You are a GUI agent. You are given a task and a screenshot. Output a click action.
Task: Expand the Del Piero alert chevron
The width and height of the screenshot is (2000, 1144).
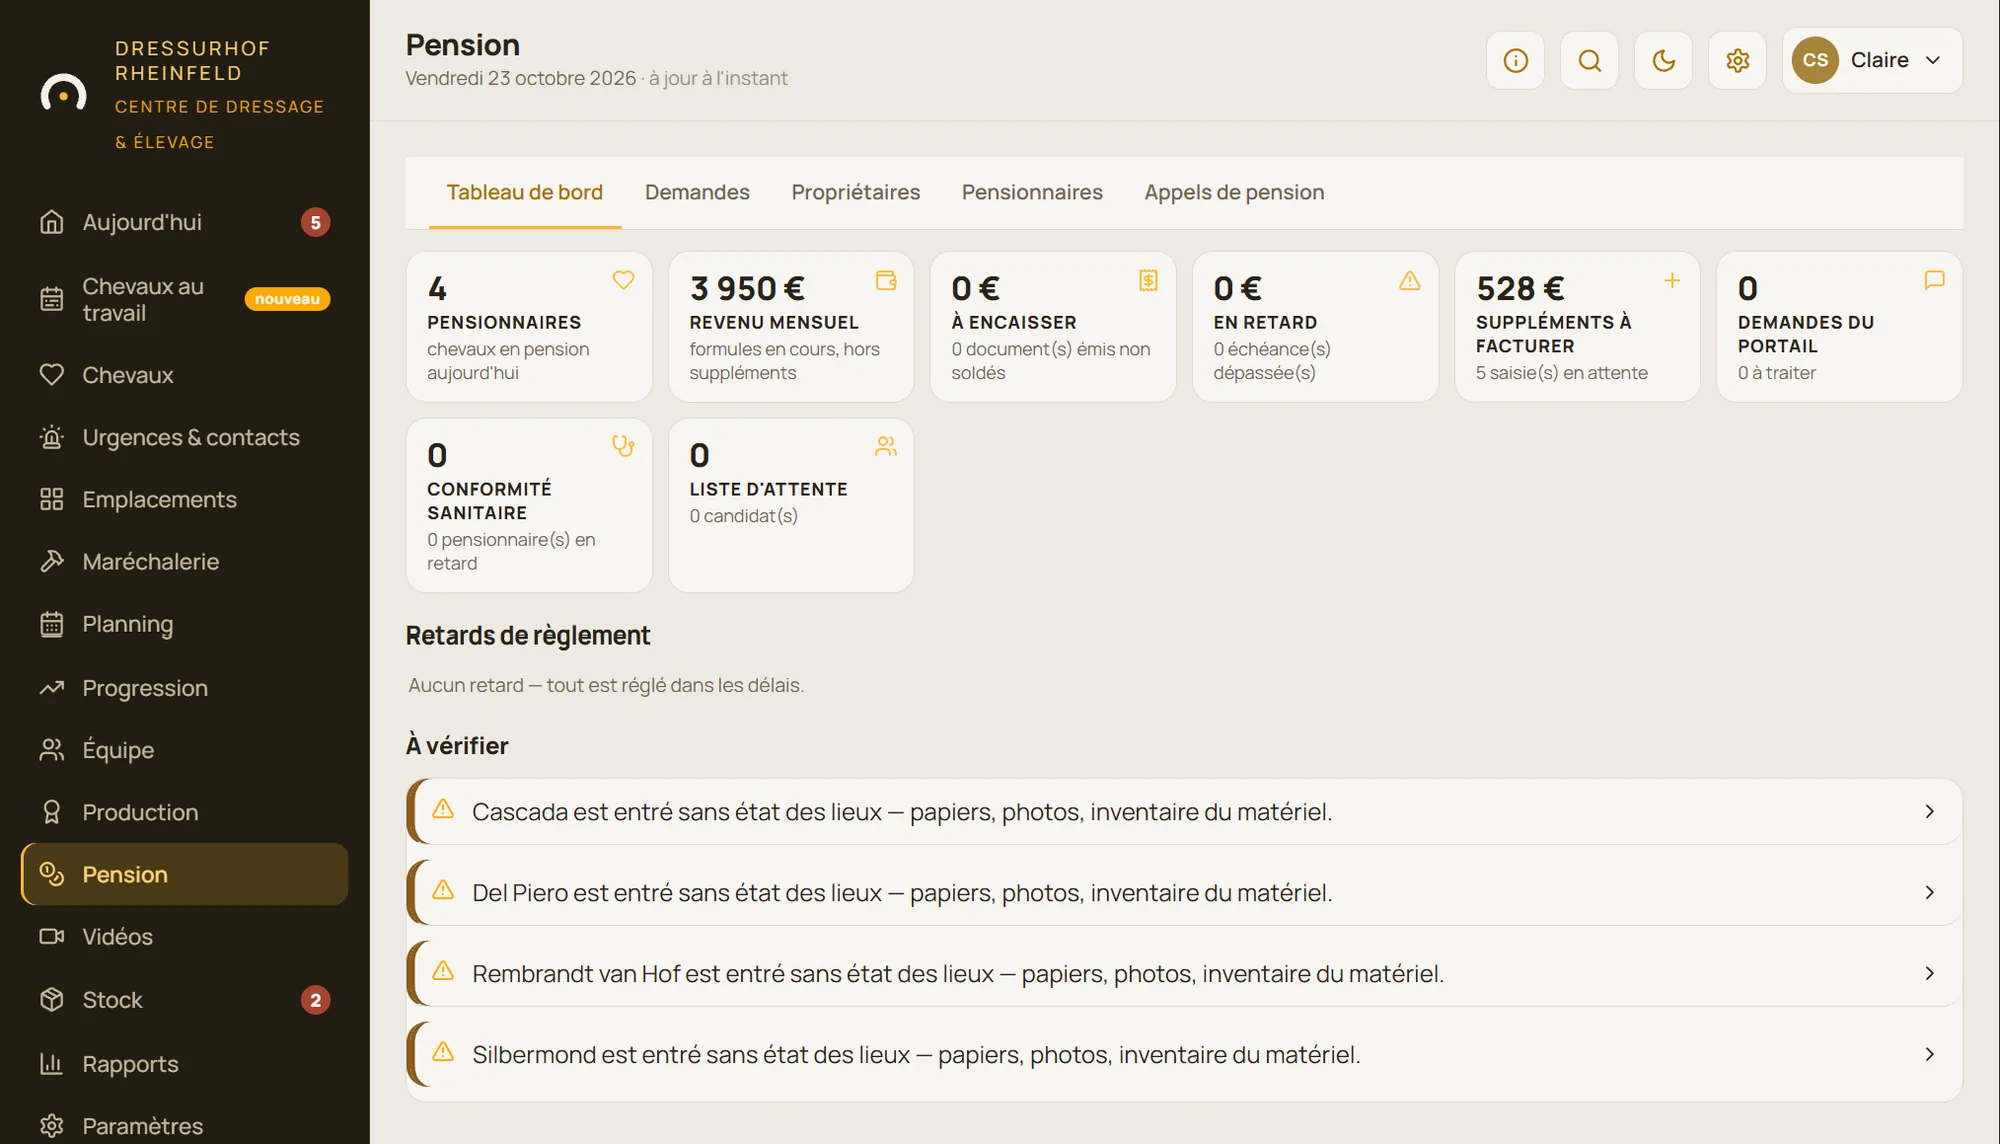coord(1929,893)
